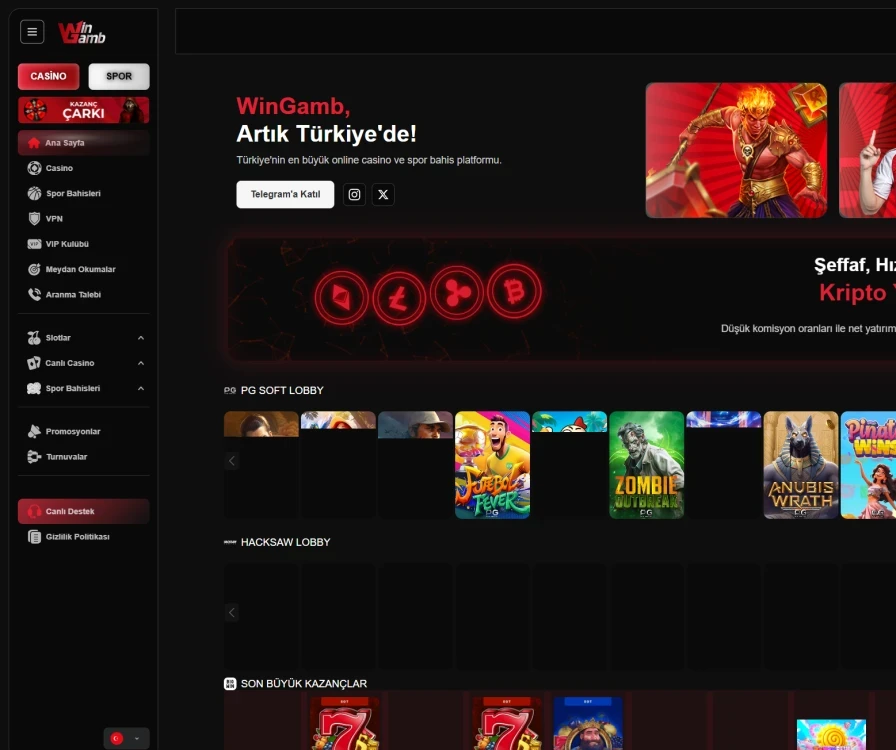Image resolution: width=896 pixels, height=750 pixels.
Task: Click the Son Büyük Kazançlar icon
Action: [x=230, y=684]
